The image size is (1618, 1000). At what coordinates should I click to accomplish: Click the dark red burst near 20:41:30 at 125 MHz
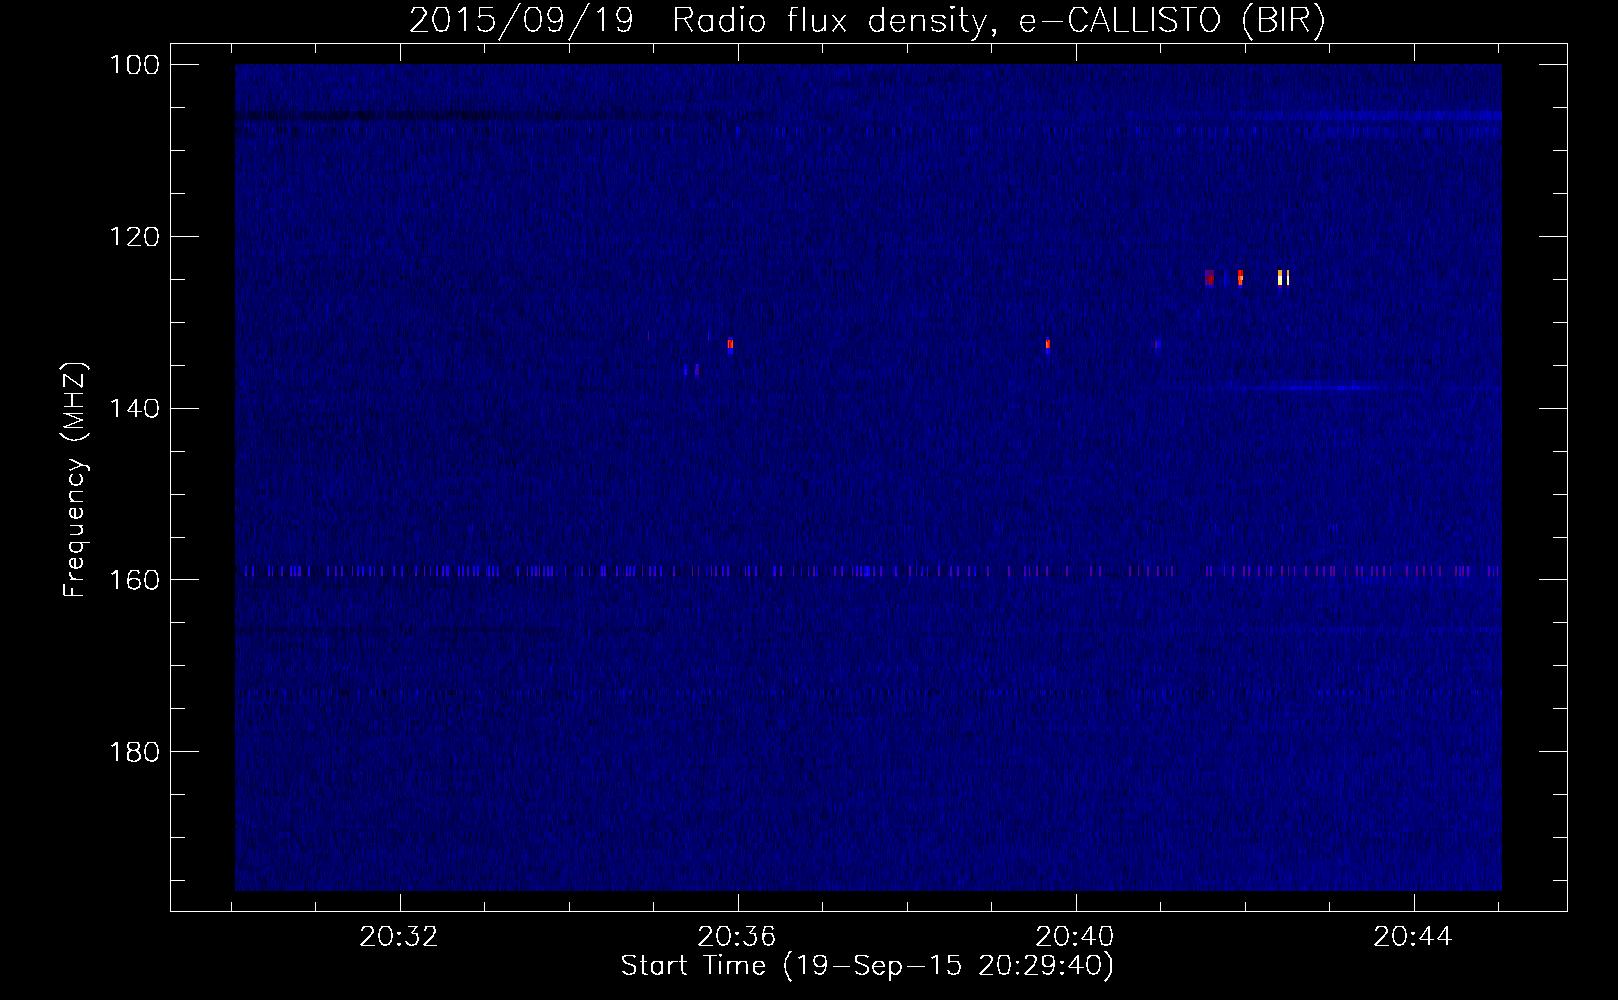pyautogui.click(x=1210, y=278)
